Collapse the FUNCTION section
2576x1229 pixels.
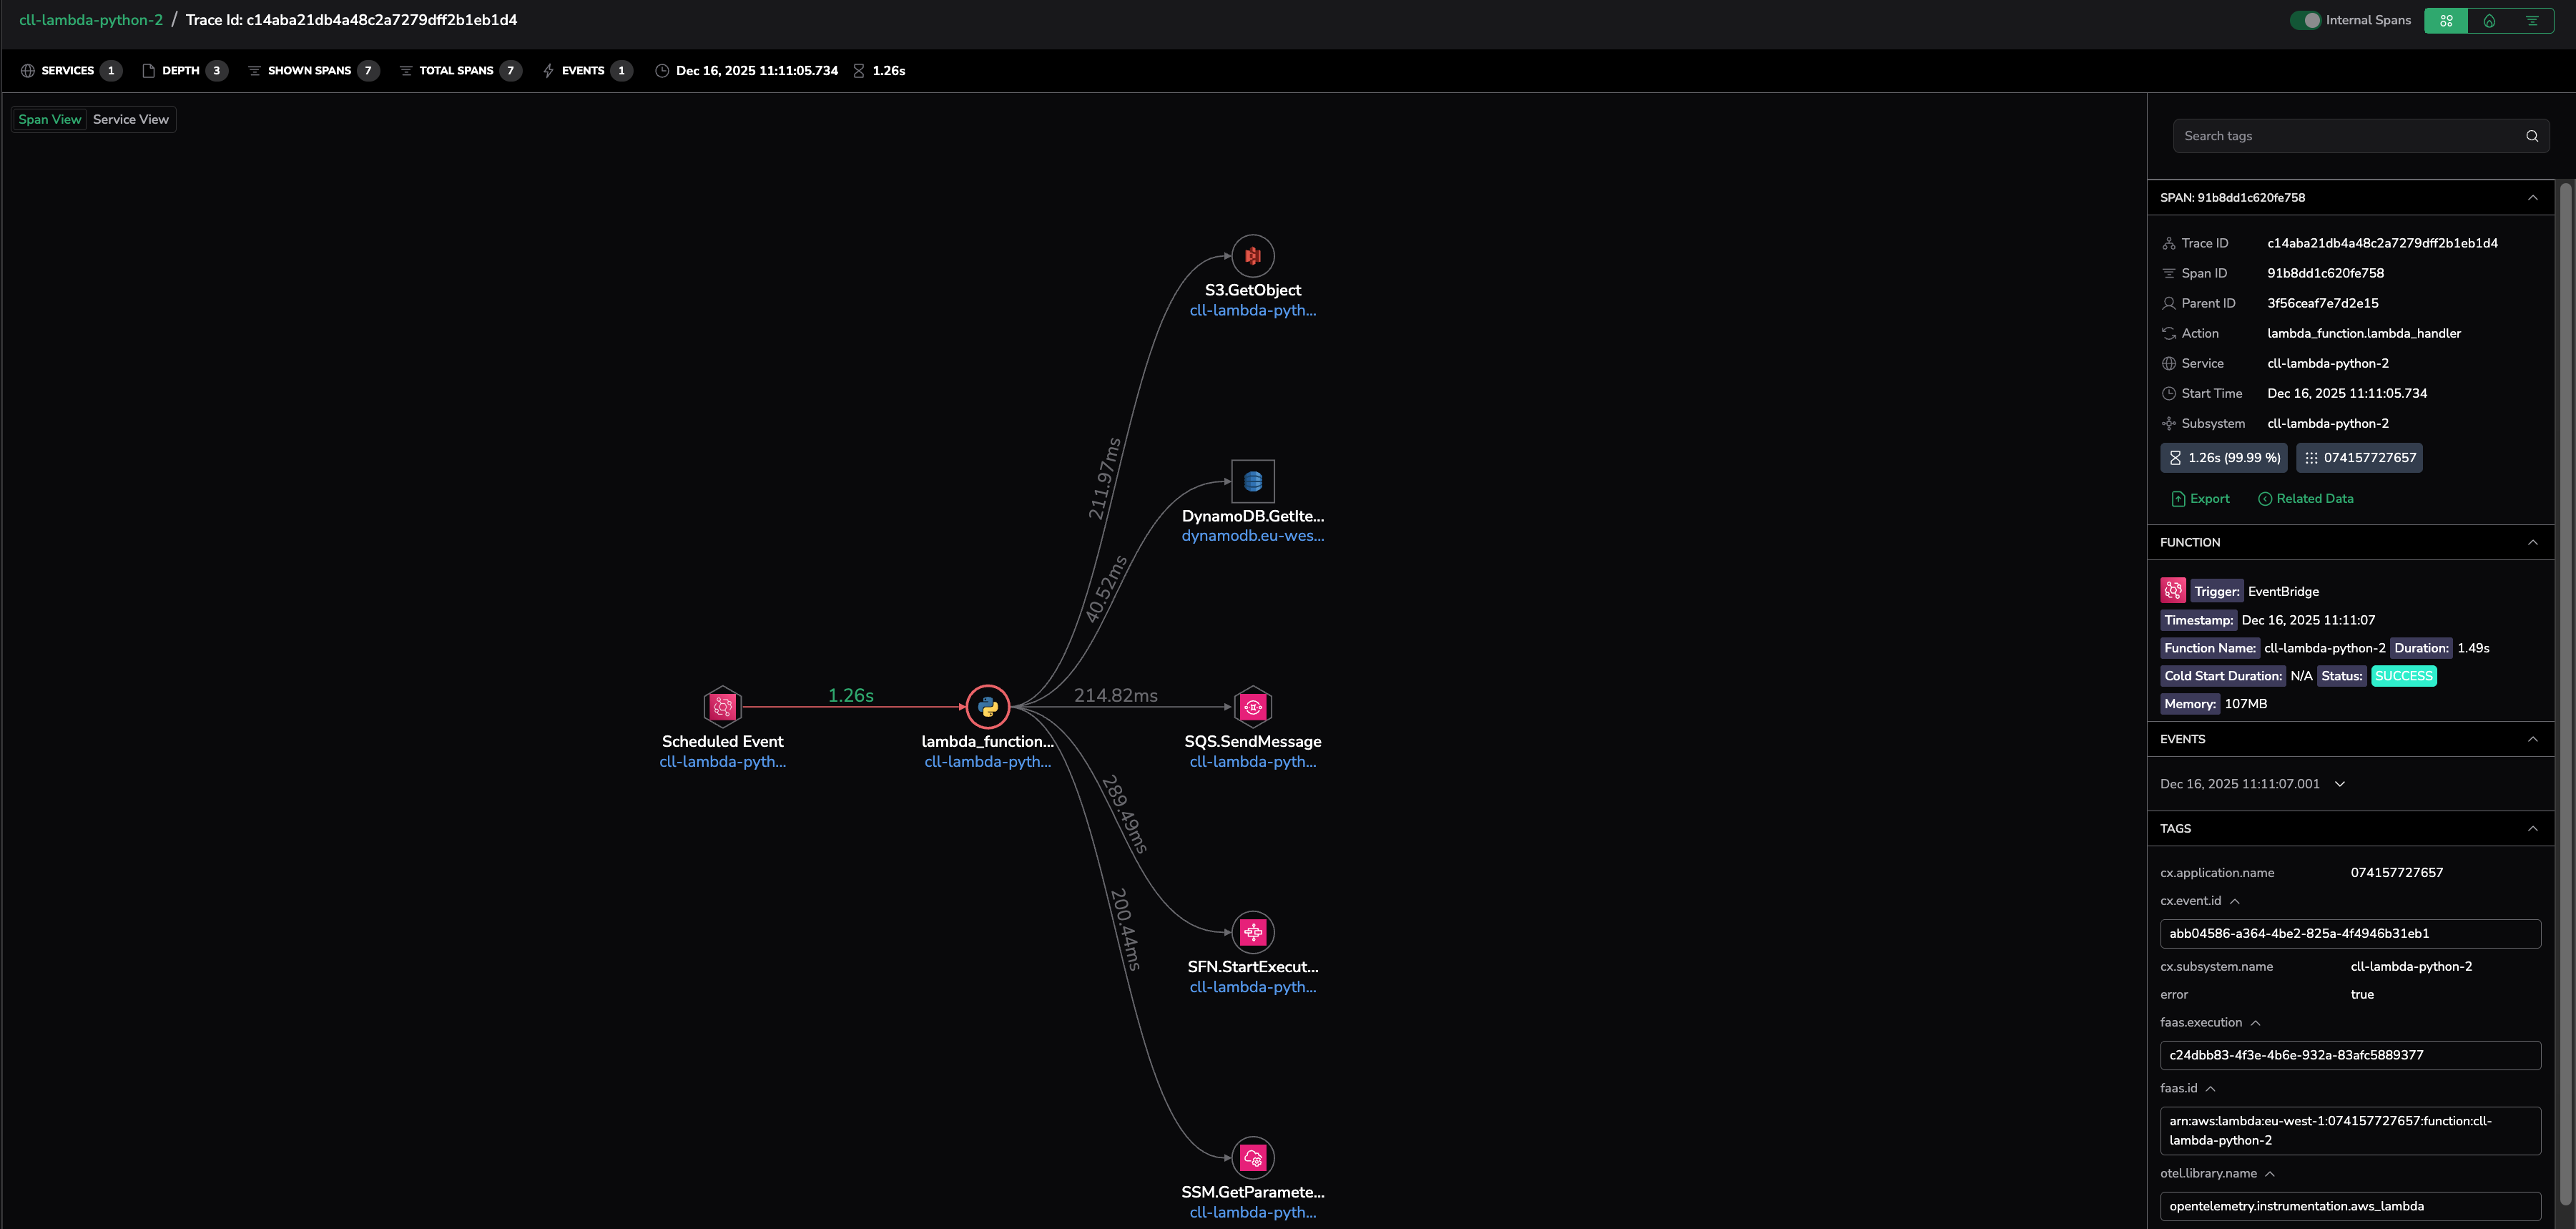tap(2532, 542)
